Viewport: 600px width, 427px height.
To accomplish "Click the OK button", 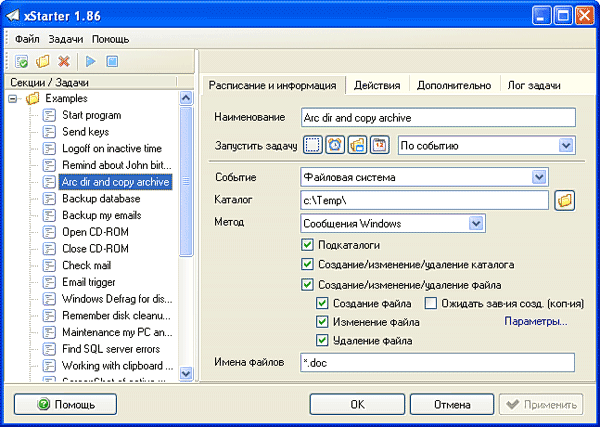I will pyautogui.click(x=357, y=404).
